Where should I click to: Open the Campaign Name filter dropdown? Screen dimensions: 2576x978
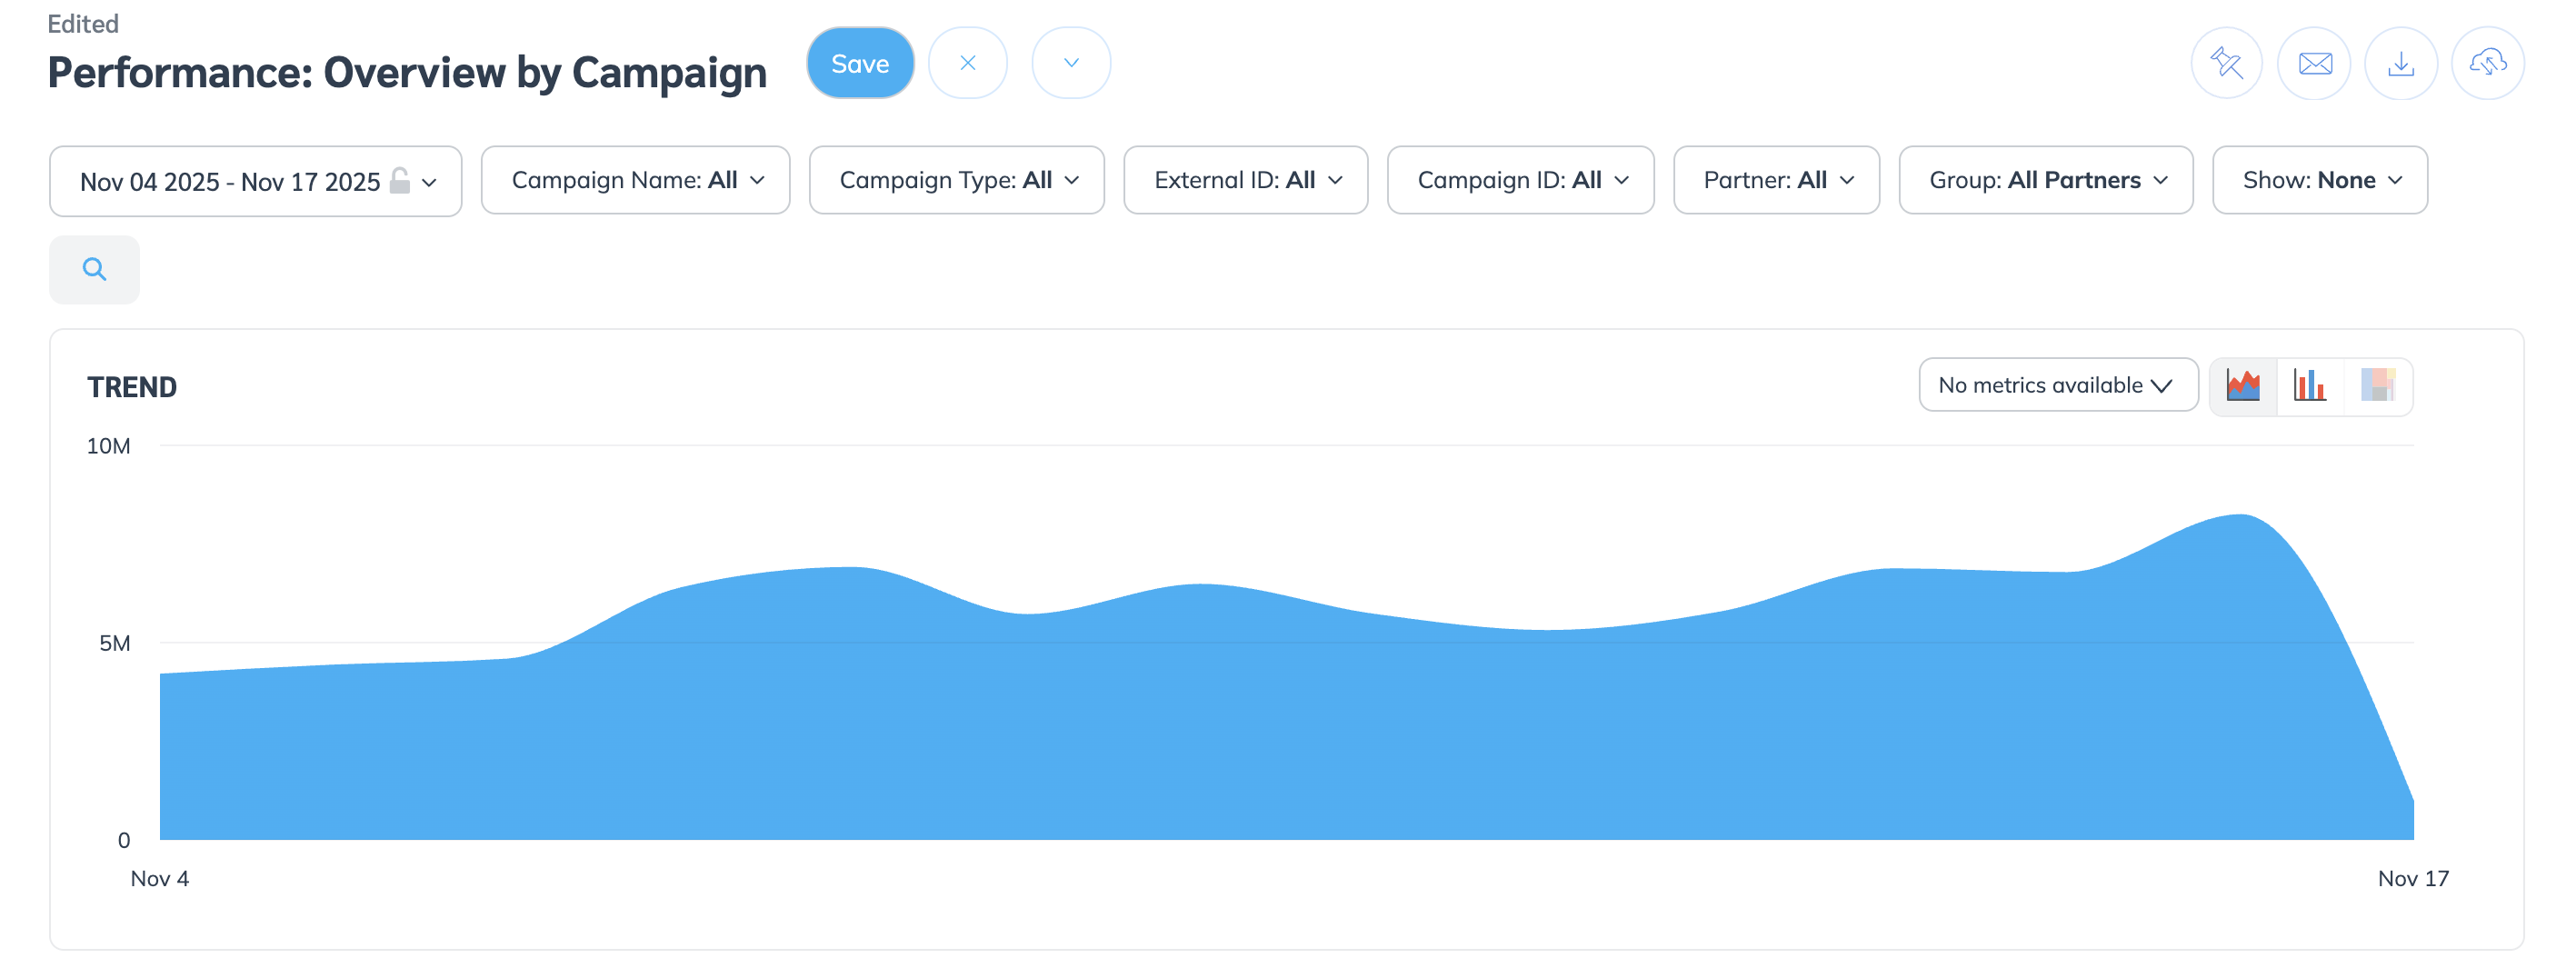tap(636, 180)
